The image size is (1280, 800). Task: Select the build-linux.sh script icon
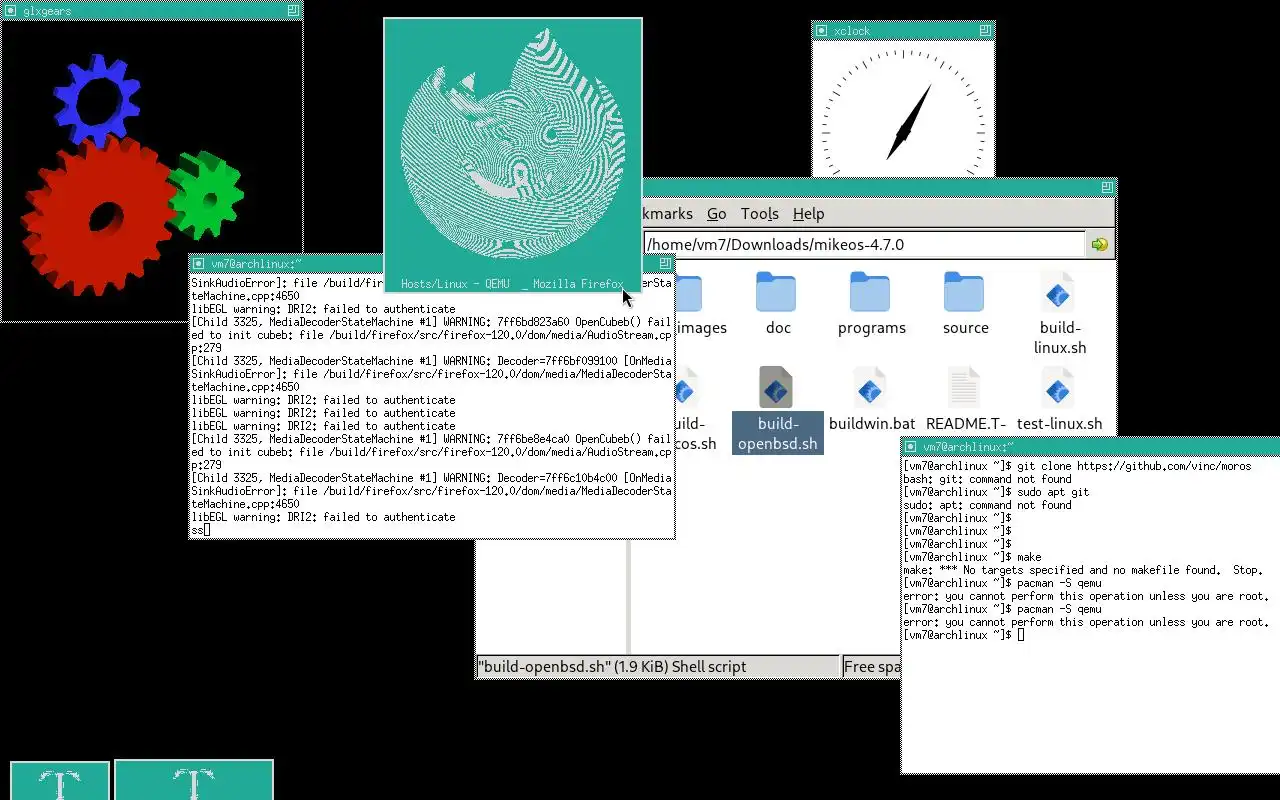point(1058,292)
